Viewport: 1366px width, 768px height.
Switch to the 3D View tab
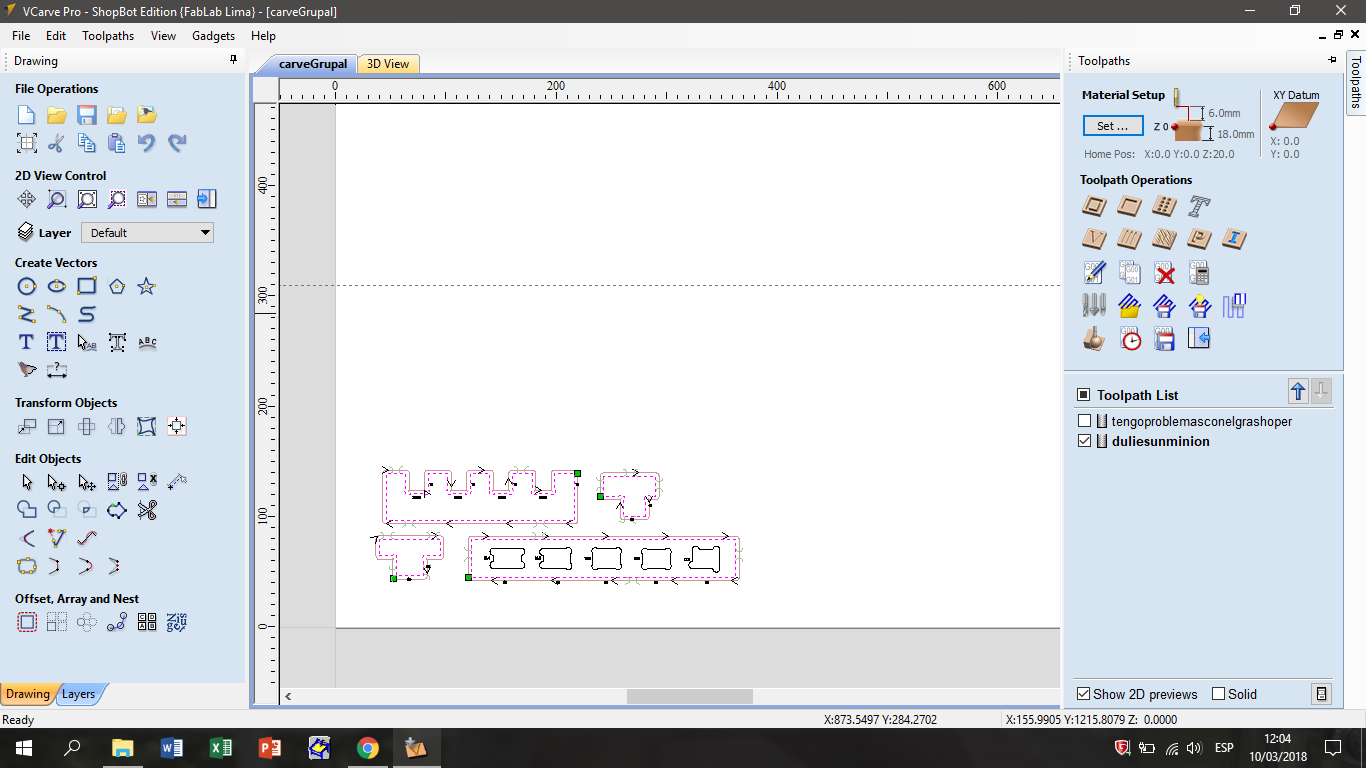[388, 64]
